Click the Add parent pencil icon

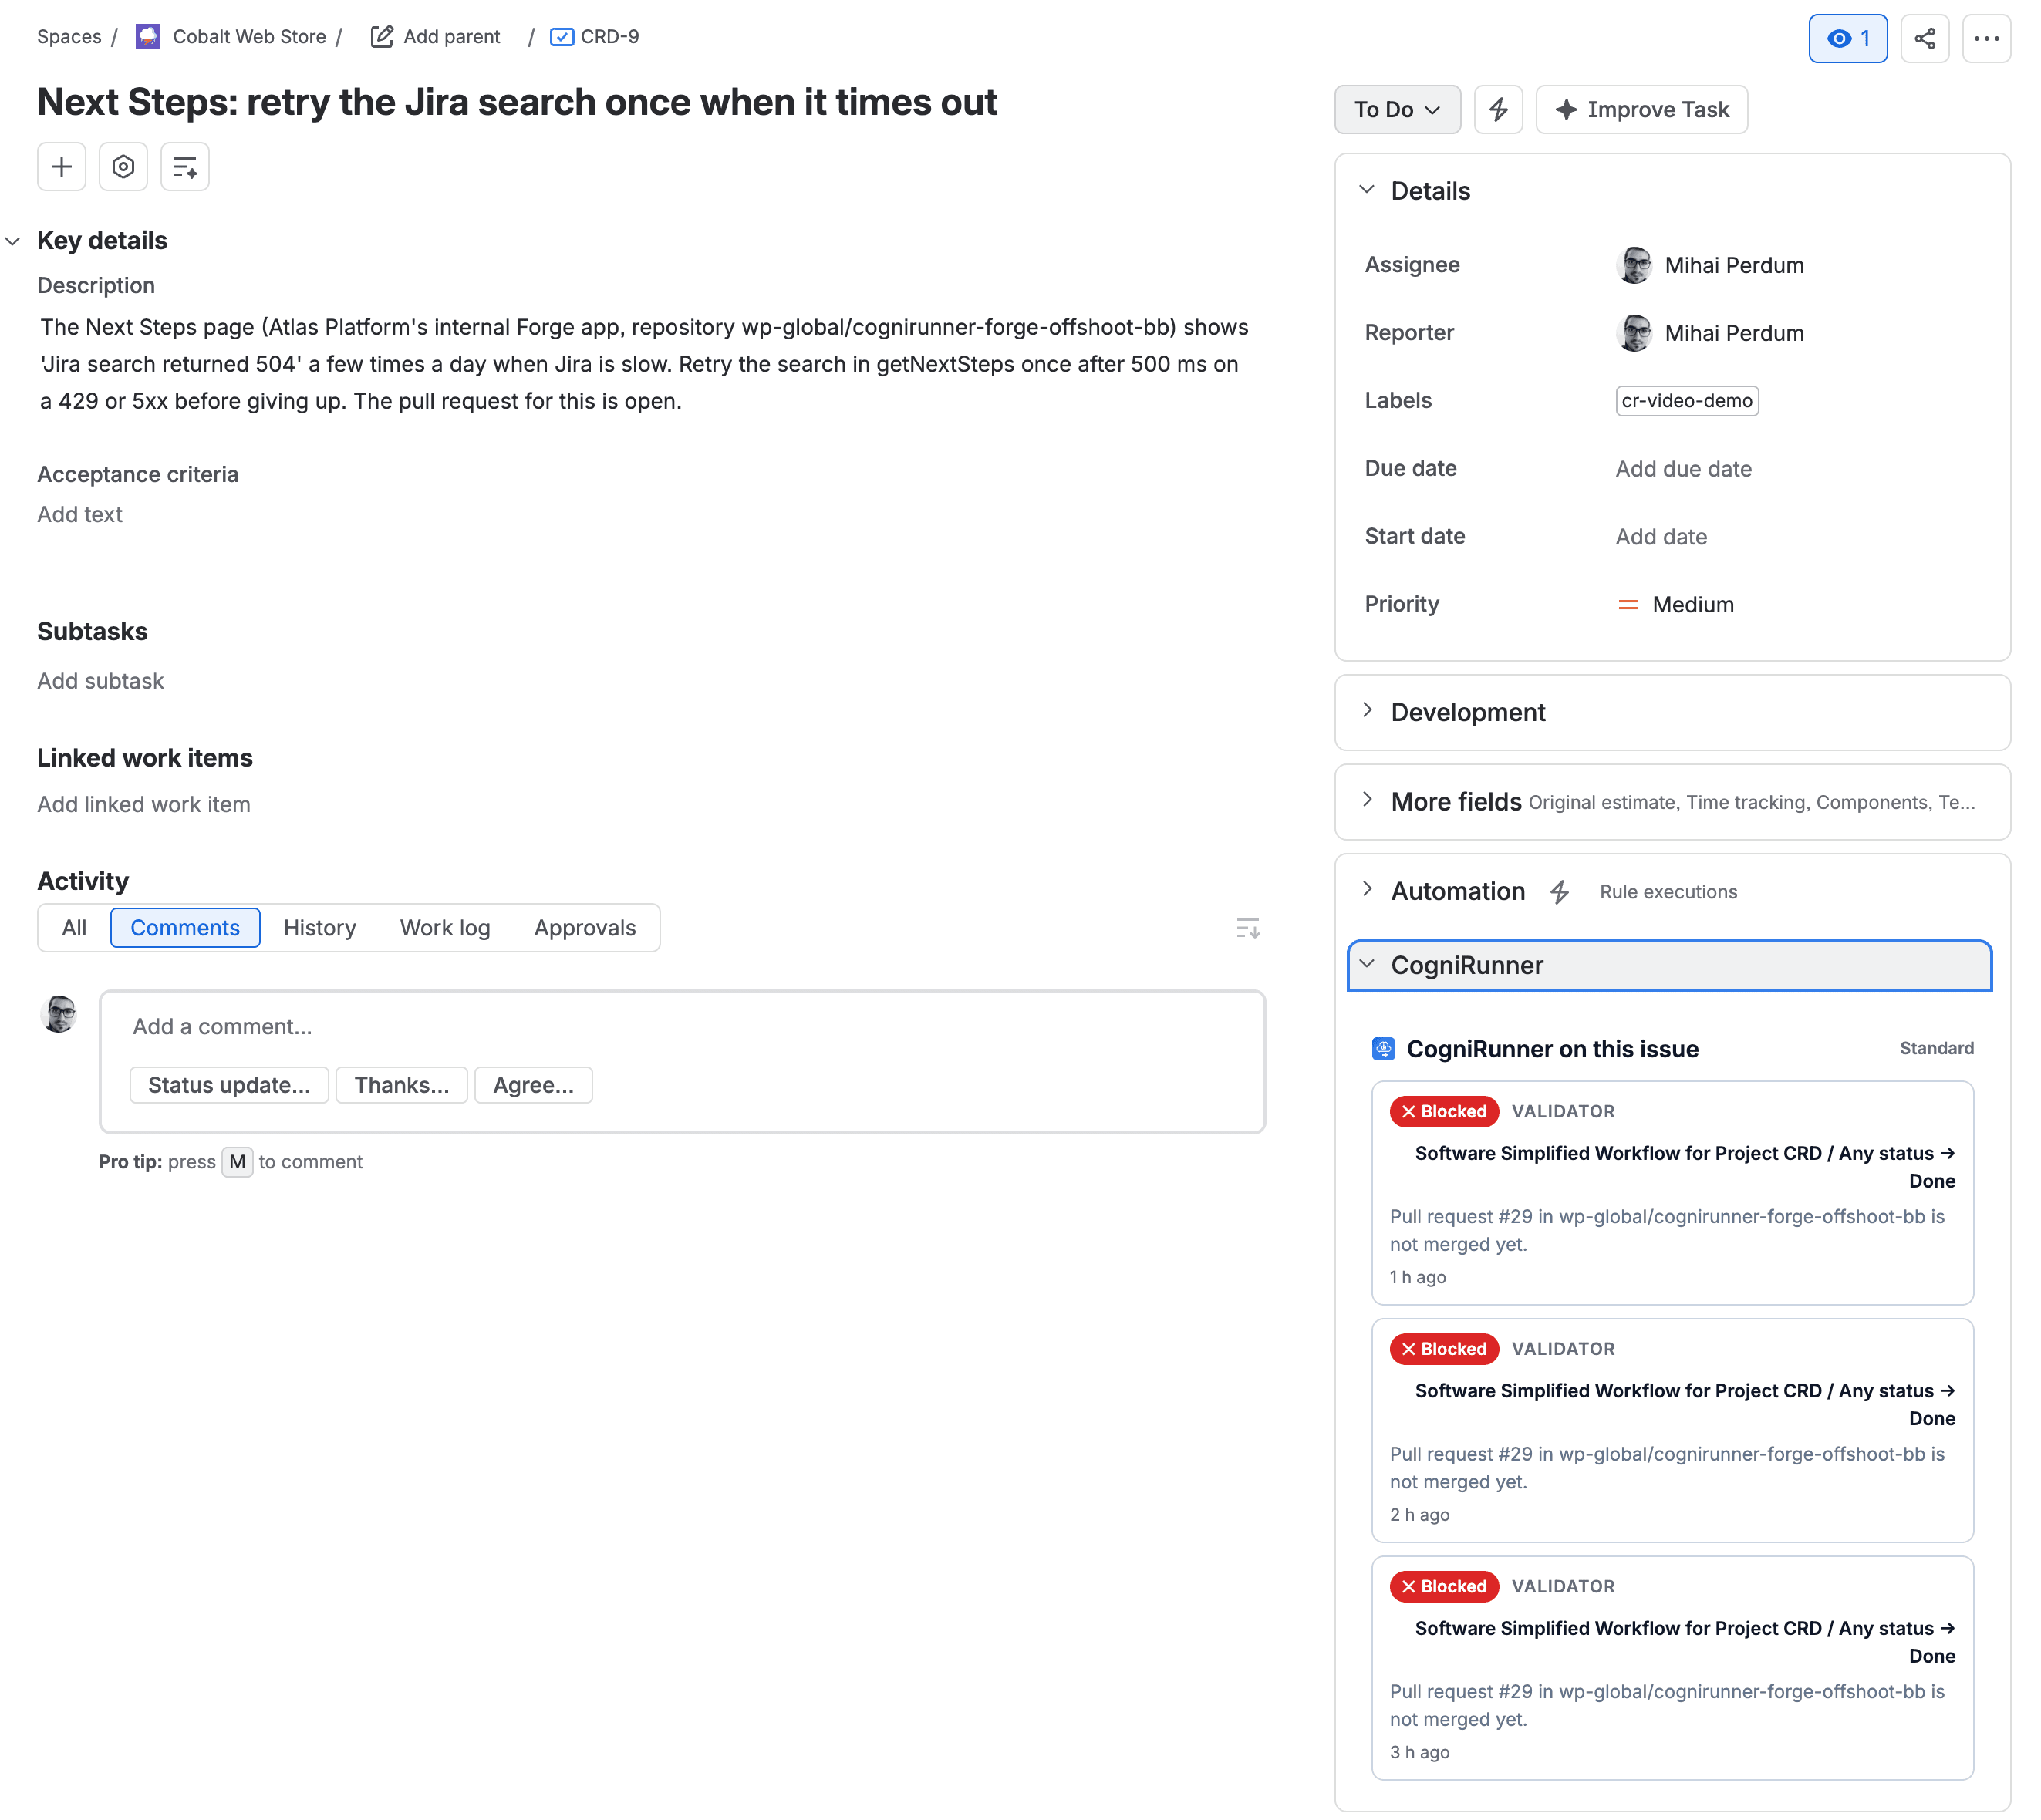pos(382,37)
